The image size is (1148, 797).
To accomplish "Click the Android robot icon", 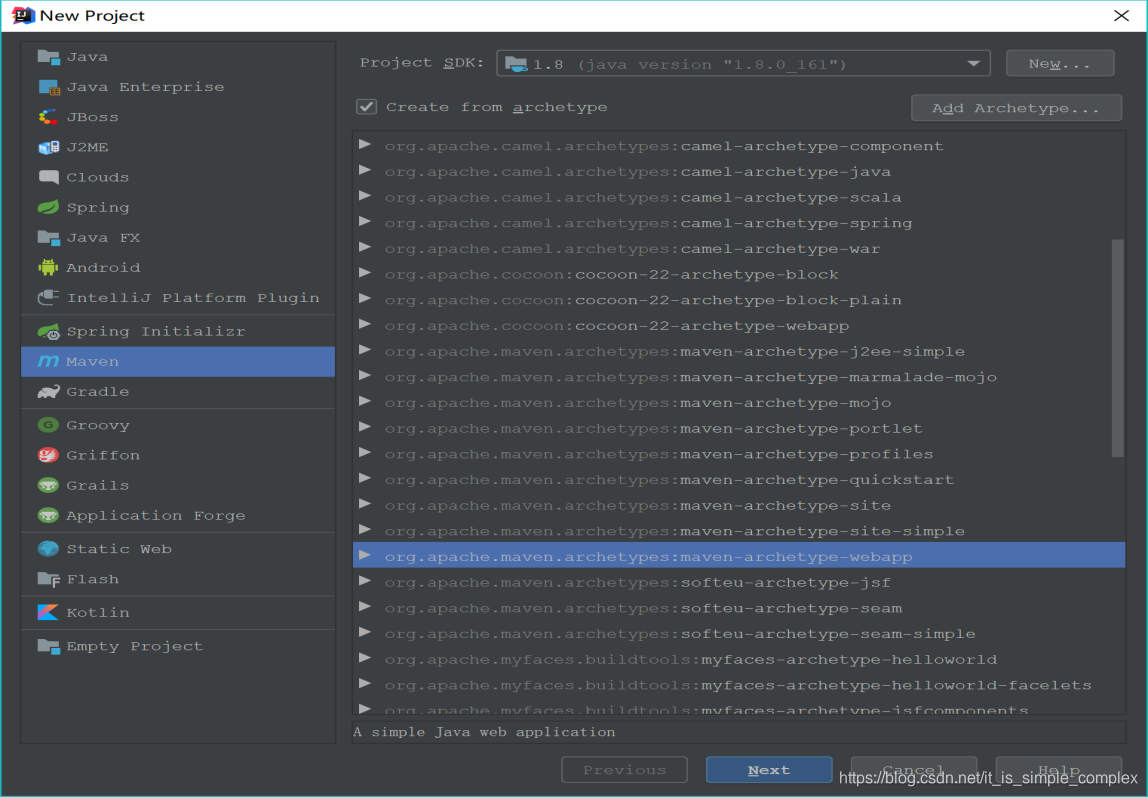I will (x=48, y=267).
